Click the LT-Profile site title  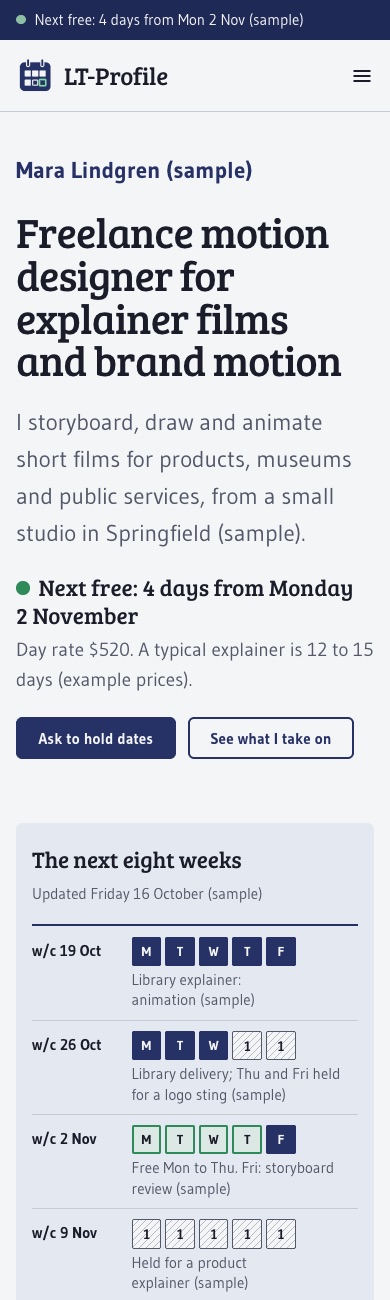101,76
